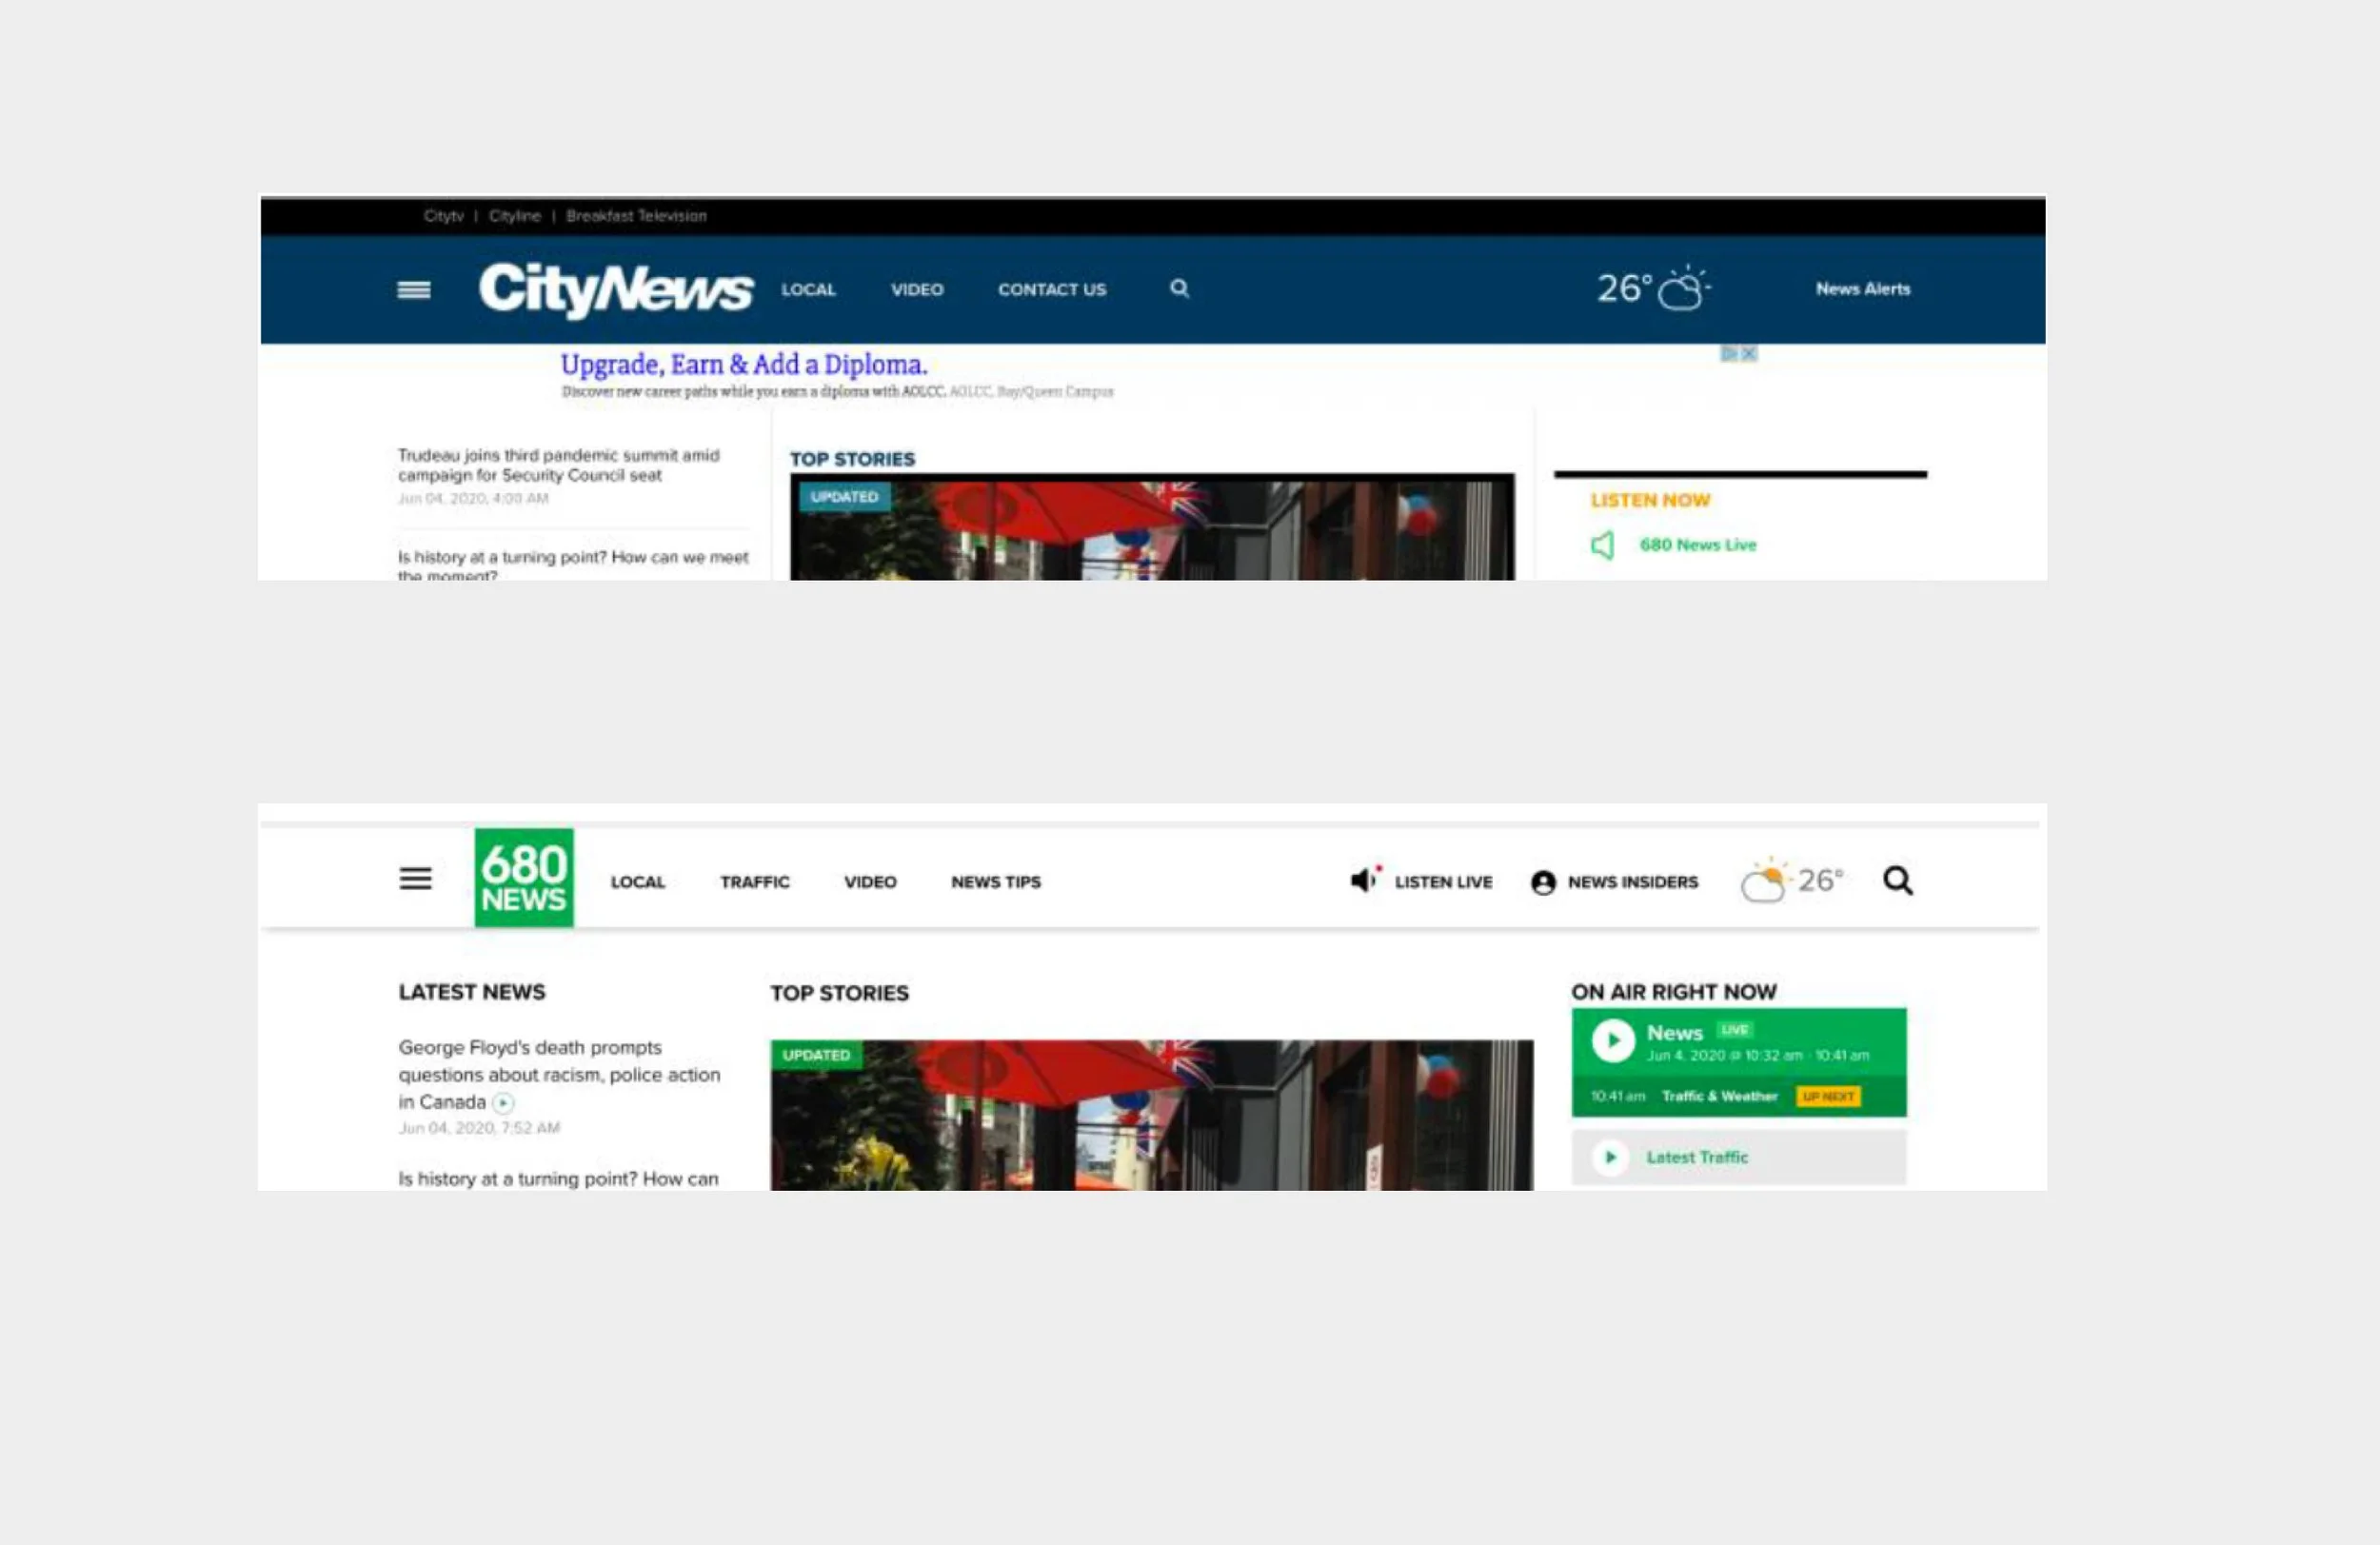The width and height of the screenshot is (2380, 1545).
Task: Click the News Insiders profile icon
Action: click(1543, 882)
